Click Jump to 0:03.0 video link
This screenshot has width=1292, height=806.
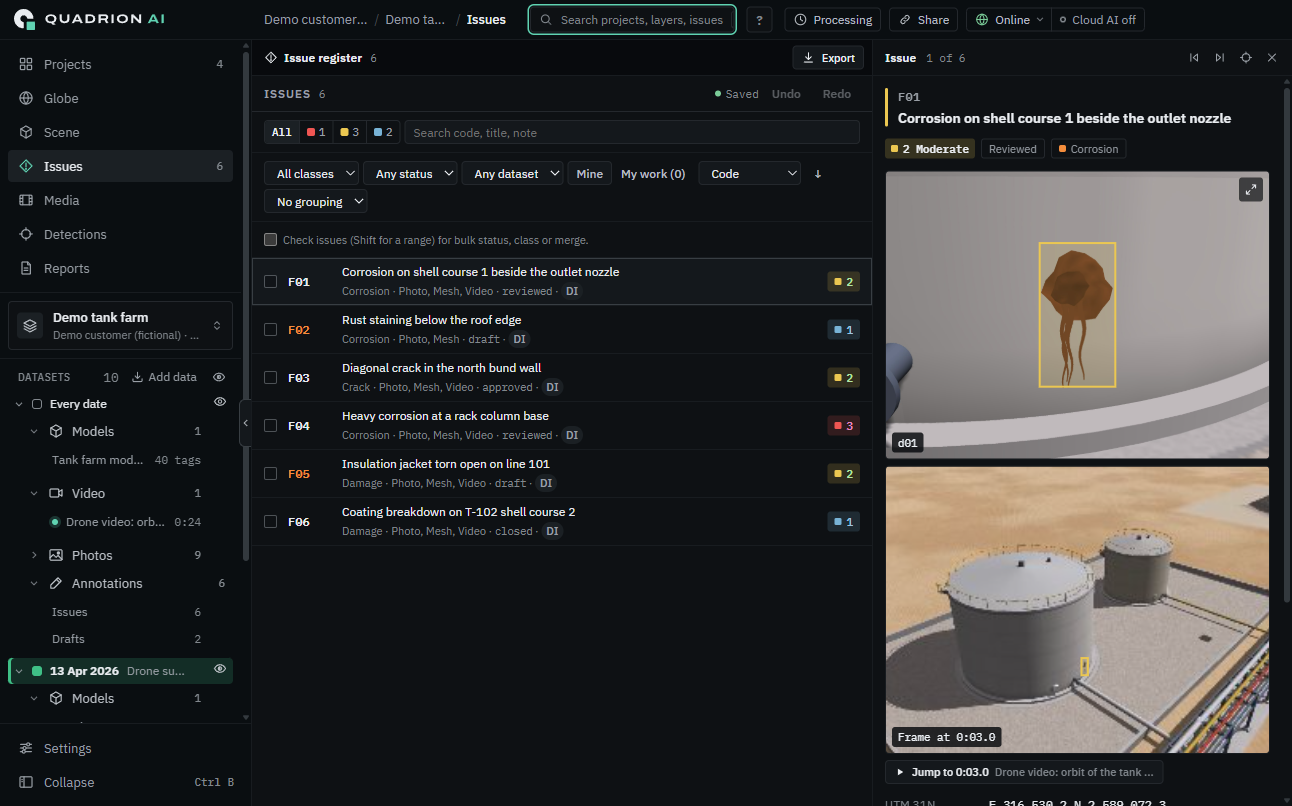1024,772
